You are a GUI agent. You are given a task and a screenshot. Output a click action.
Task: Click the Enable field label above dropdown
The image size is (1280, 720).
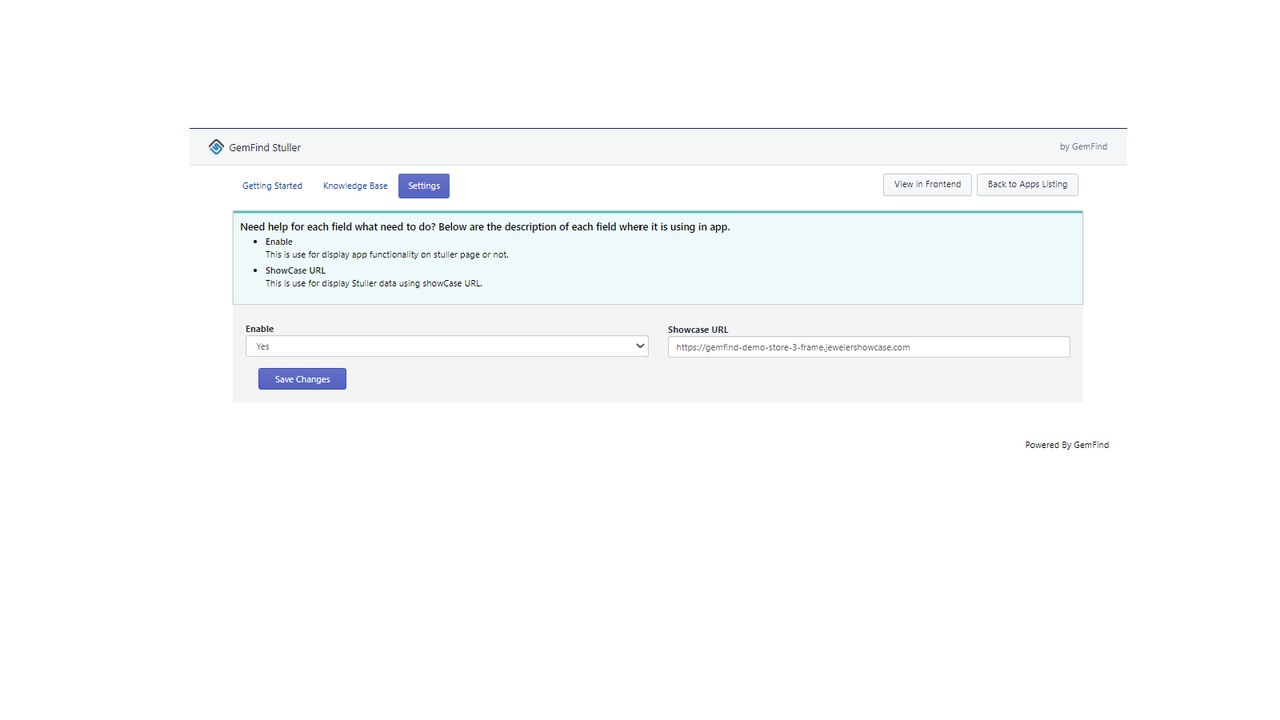point(260,329)
